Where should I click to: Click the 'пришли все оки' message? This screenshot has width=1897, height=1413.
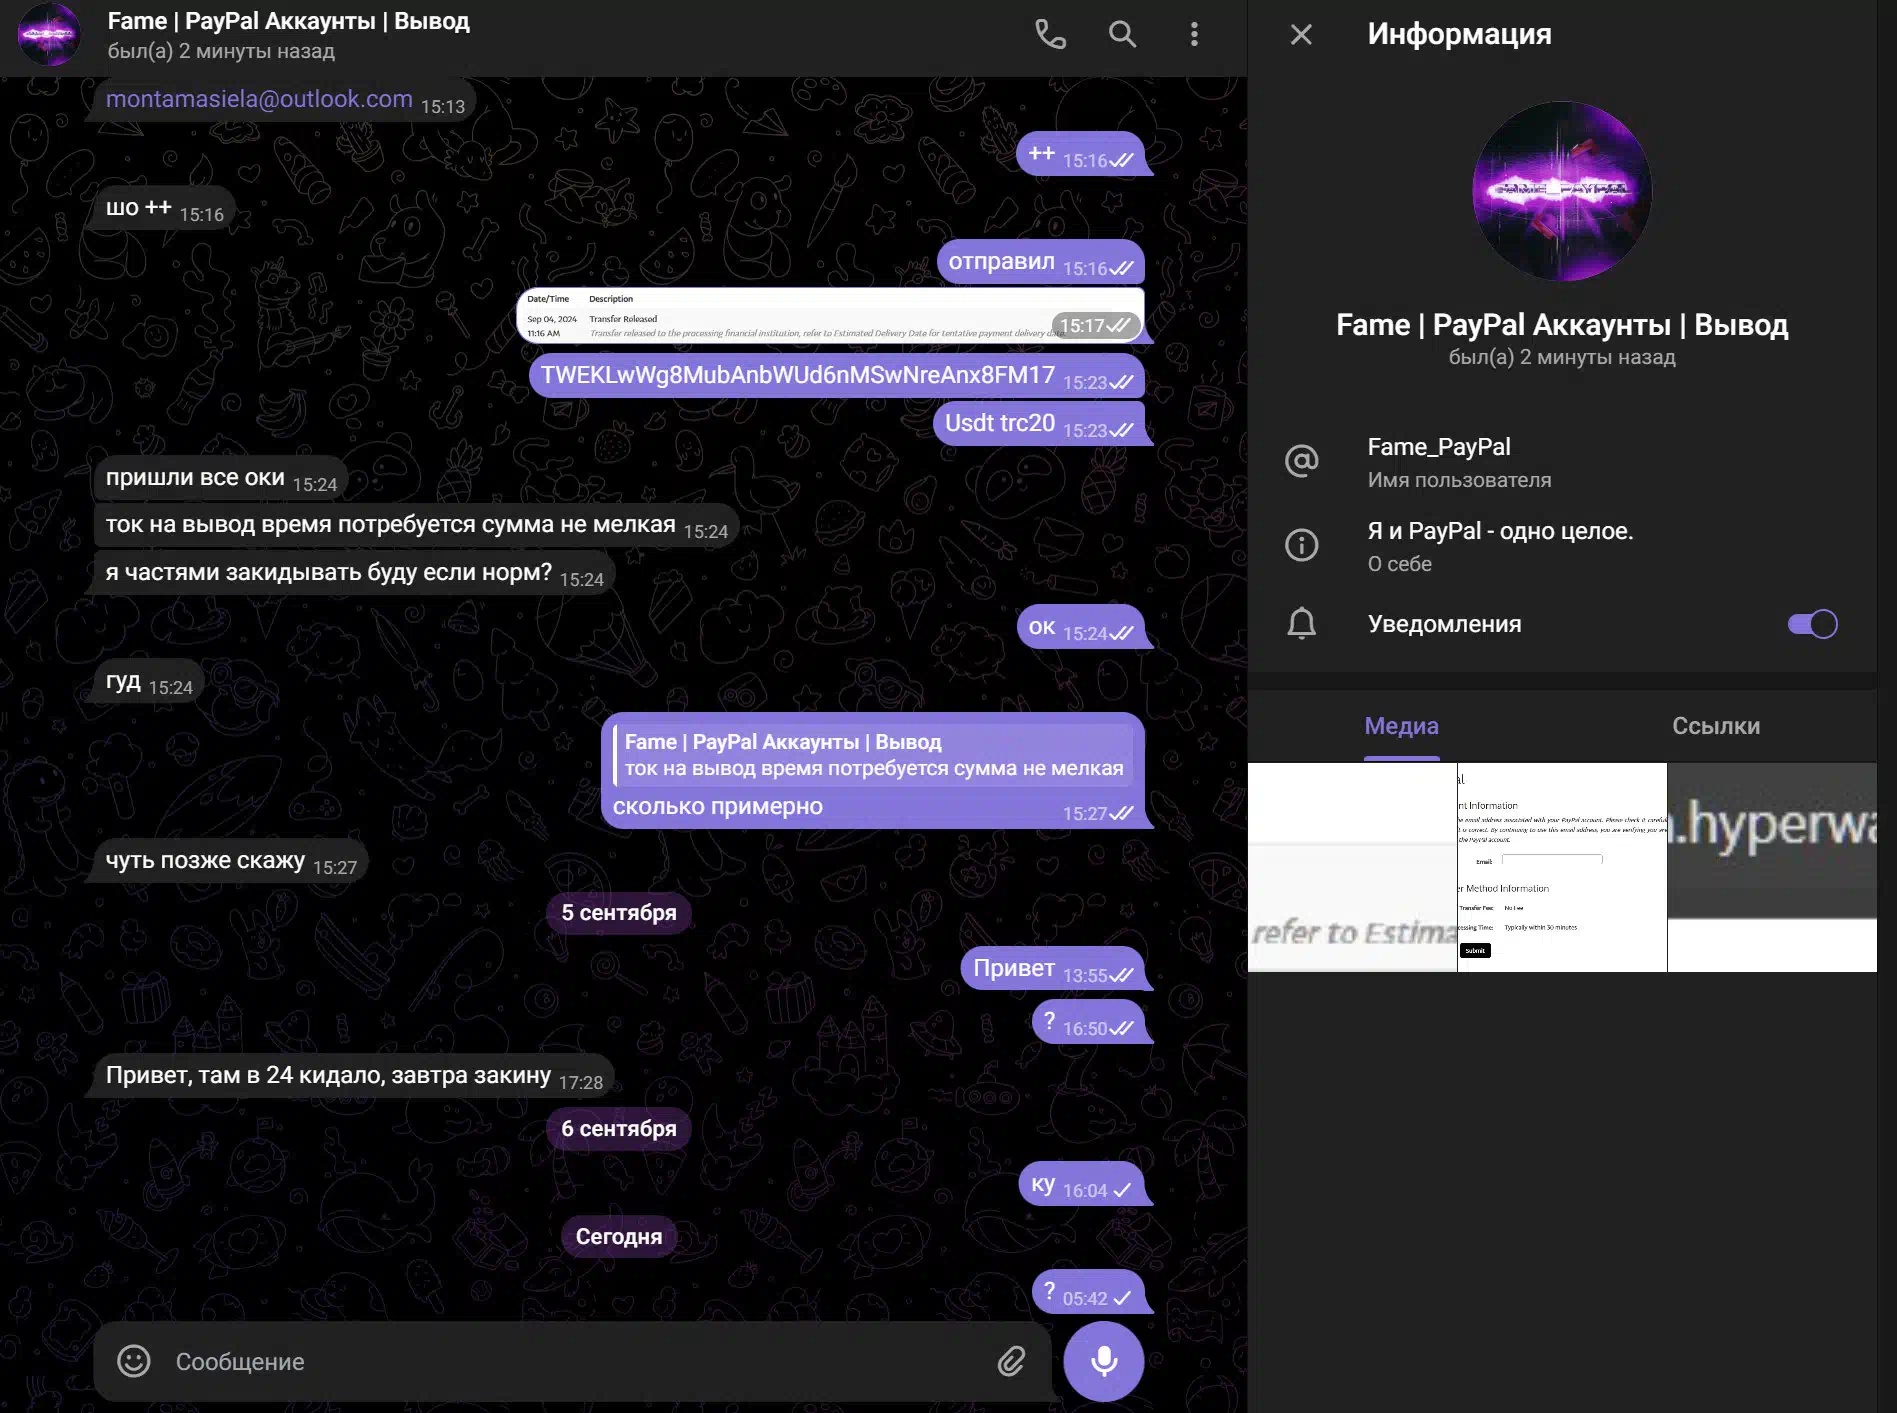coord(220,478)
